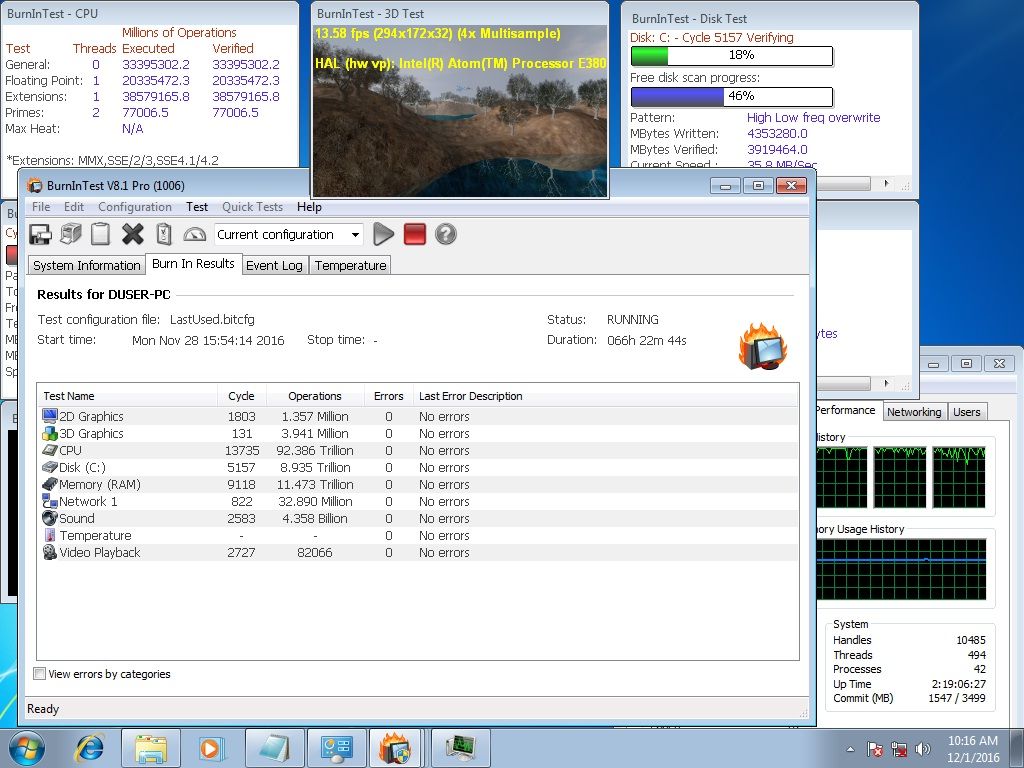Click the save results disk icon

coord(40,234)
